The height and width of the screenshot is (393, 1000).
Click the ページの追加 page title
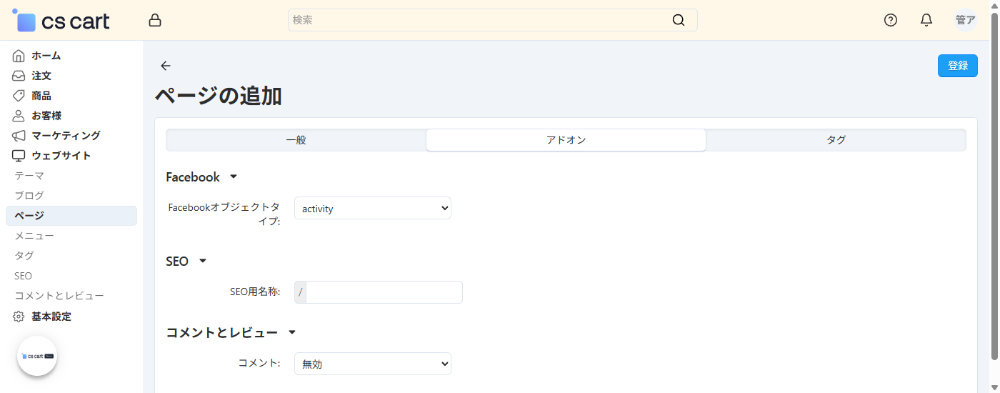point(218,96)
